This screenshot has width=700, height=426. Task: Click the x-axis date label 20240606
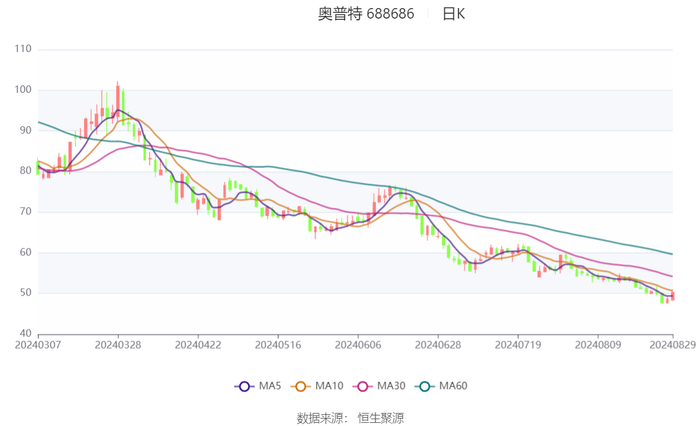pos(358,345)
